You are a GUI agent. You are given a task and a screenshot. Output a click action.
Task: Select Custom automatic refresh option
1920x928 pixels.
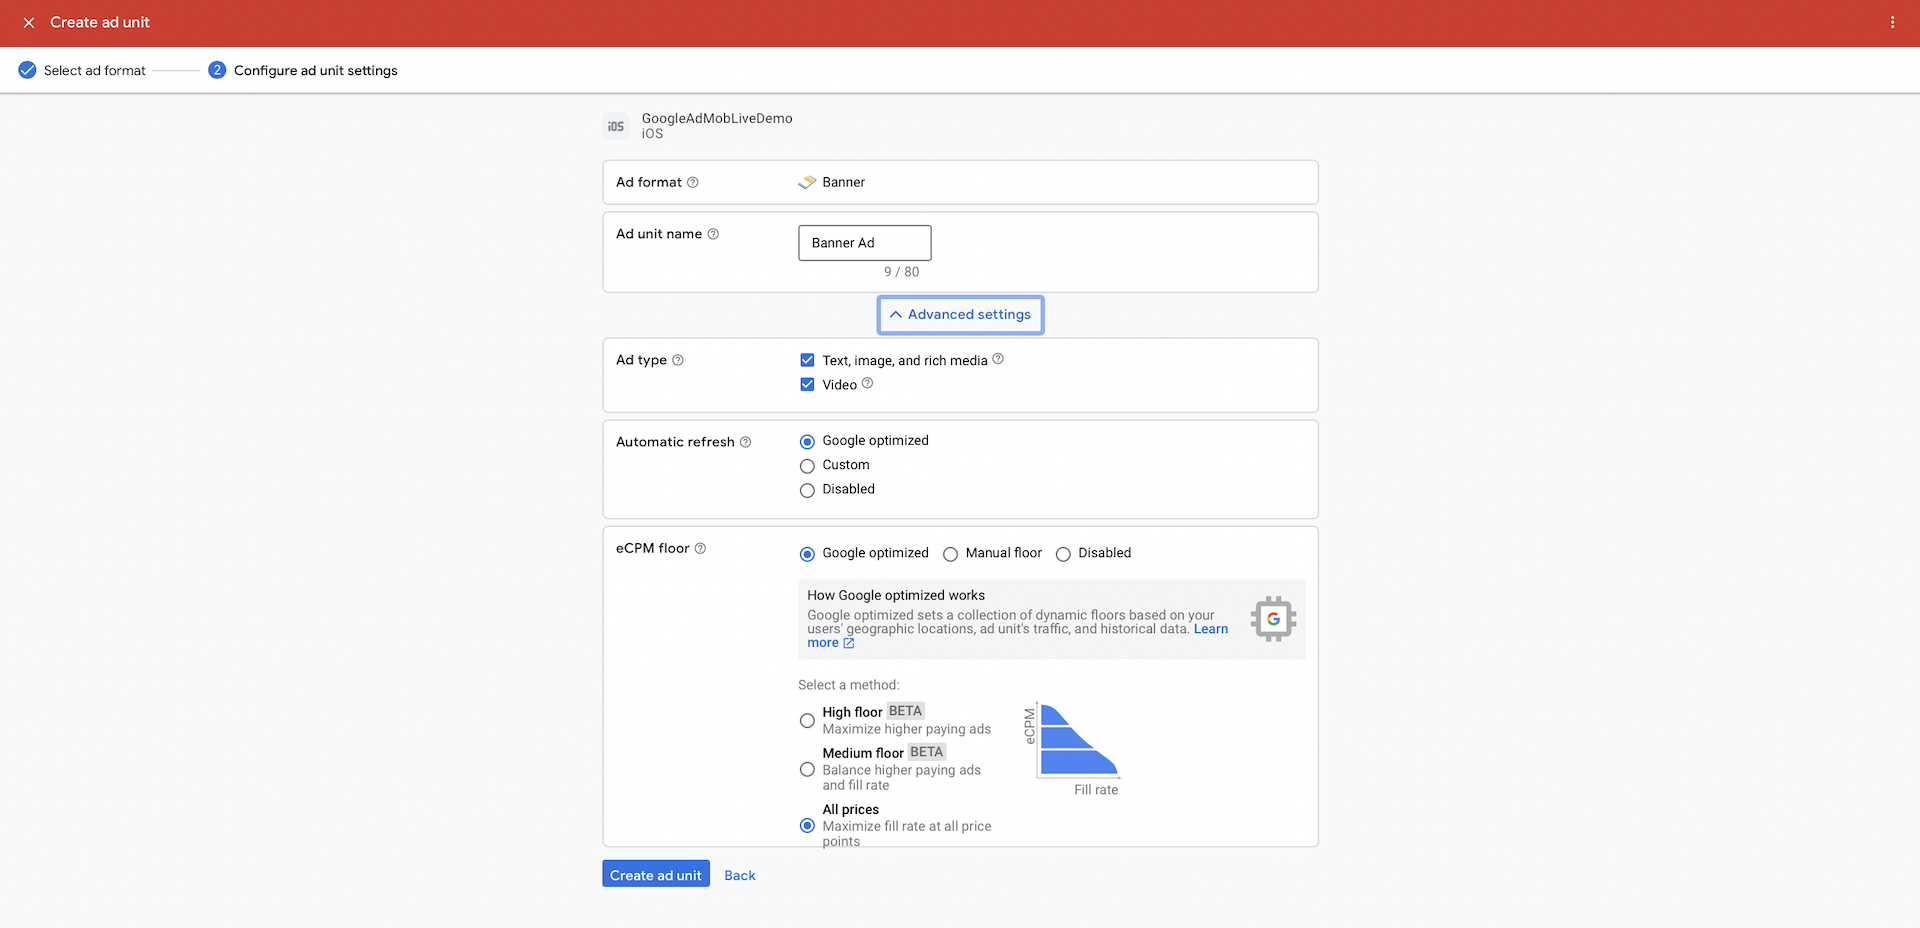pos(807,466)
